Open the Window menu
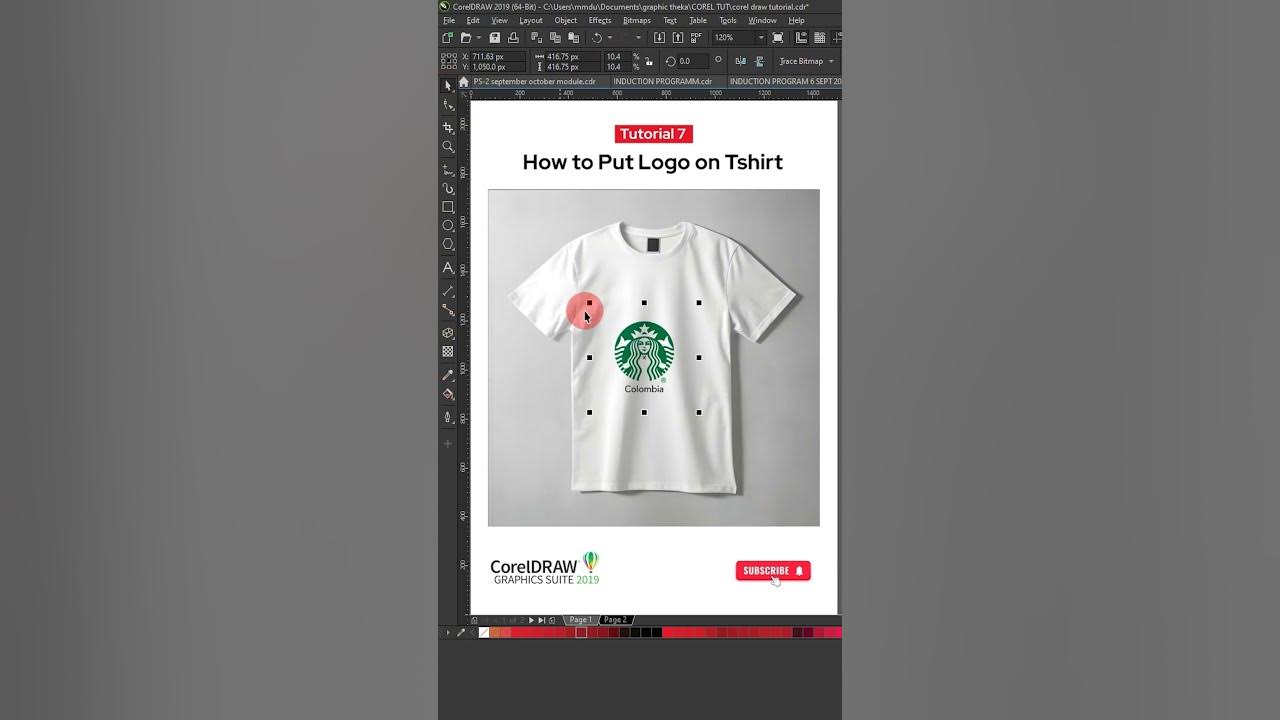The width and height of the screenshot is (1280, 720). point(762,20)
